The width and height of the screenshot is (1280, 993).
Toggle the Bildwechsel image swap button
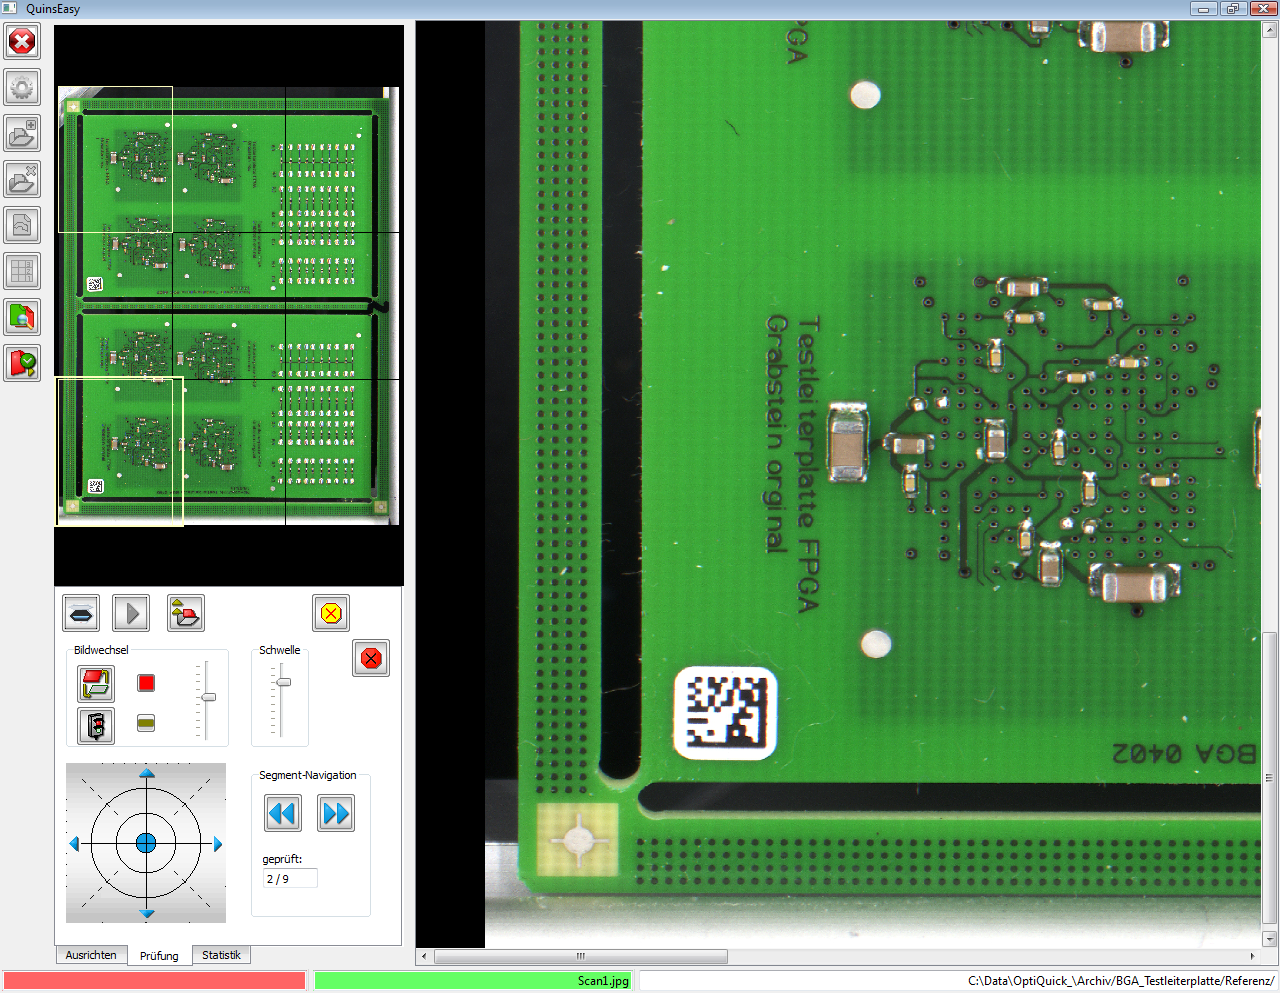96,684
